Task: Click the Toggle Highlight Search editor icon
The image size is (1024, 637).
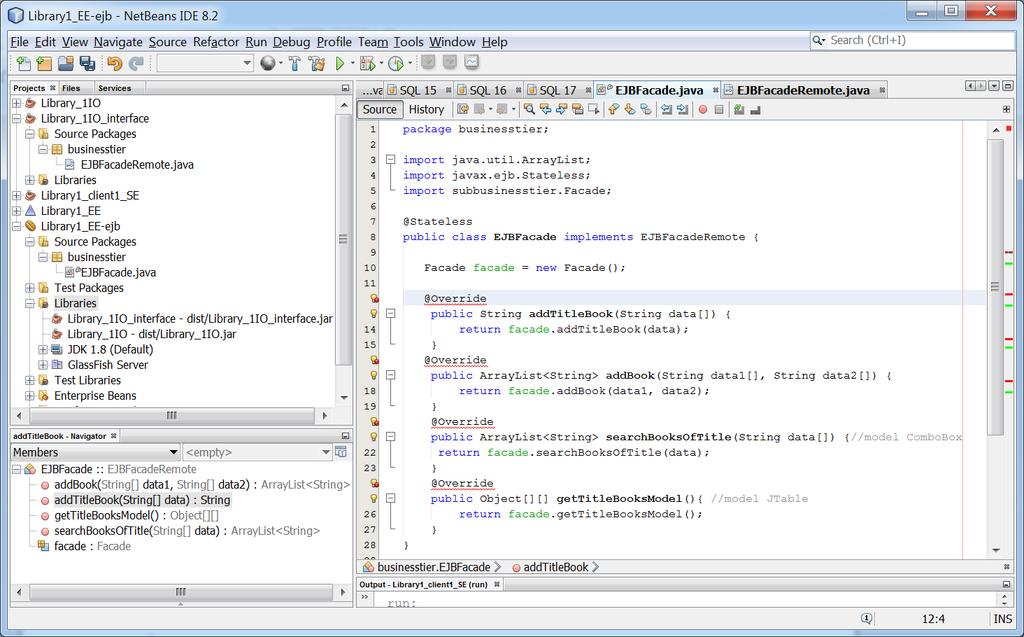Action: pyautogui.click(x=577, y=109)
